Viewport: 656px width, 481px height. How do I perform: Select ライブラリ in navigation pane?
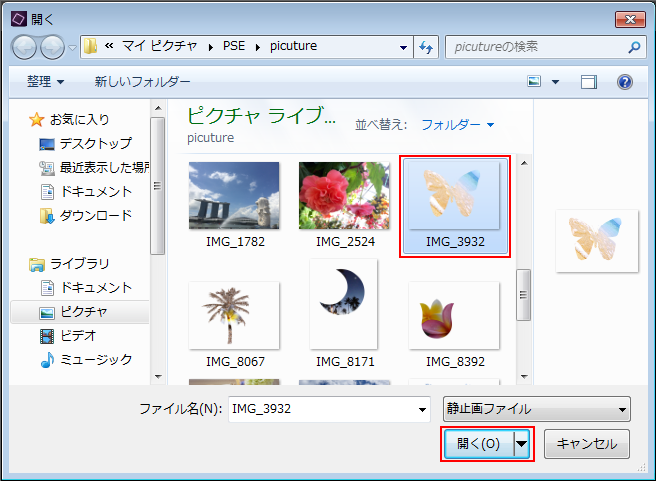(79, 264)
